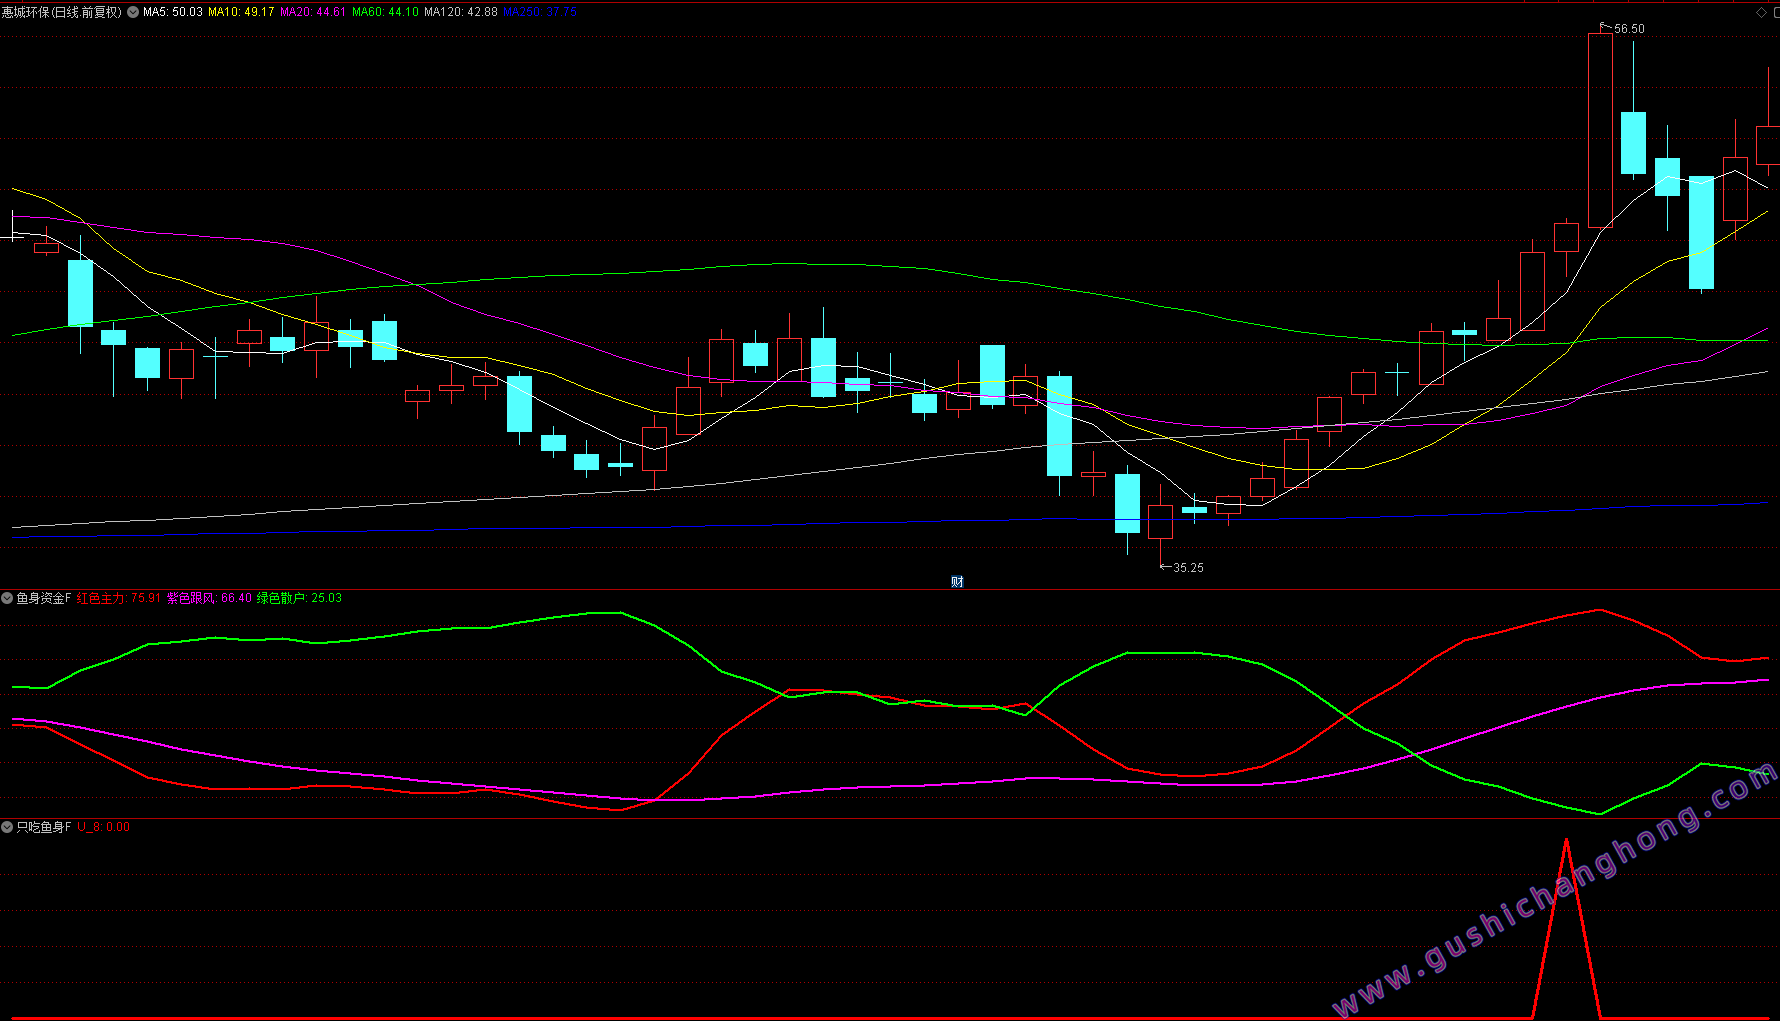The height and width of the screenshot is (1021, 1780).
Task: Click the U_8: 0.00 value
Action: pos(104,827)
